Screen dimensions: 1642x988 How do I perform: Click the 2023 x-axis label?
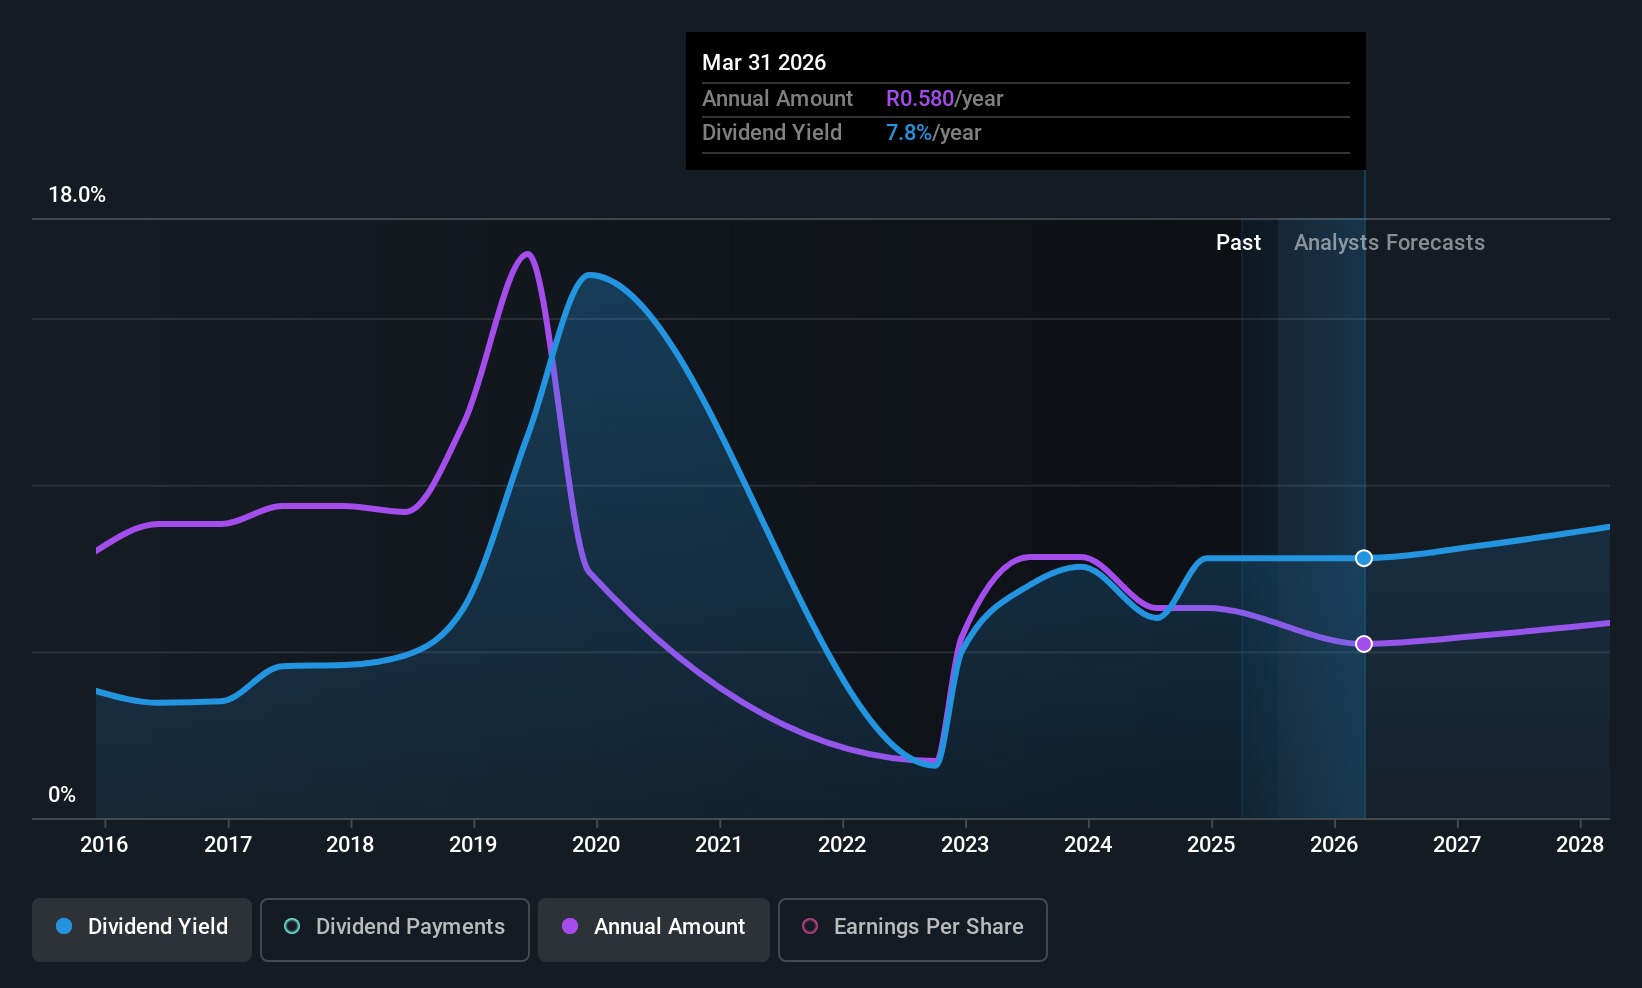[x=965, y=845]
